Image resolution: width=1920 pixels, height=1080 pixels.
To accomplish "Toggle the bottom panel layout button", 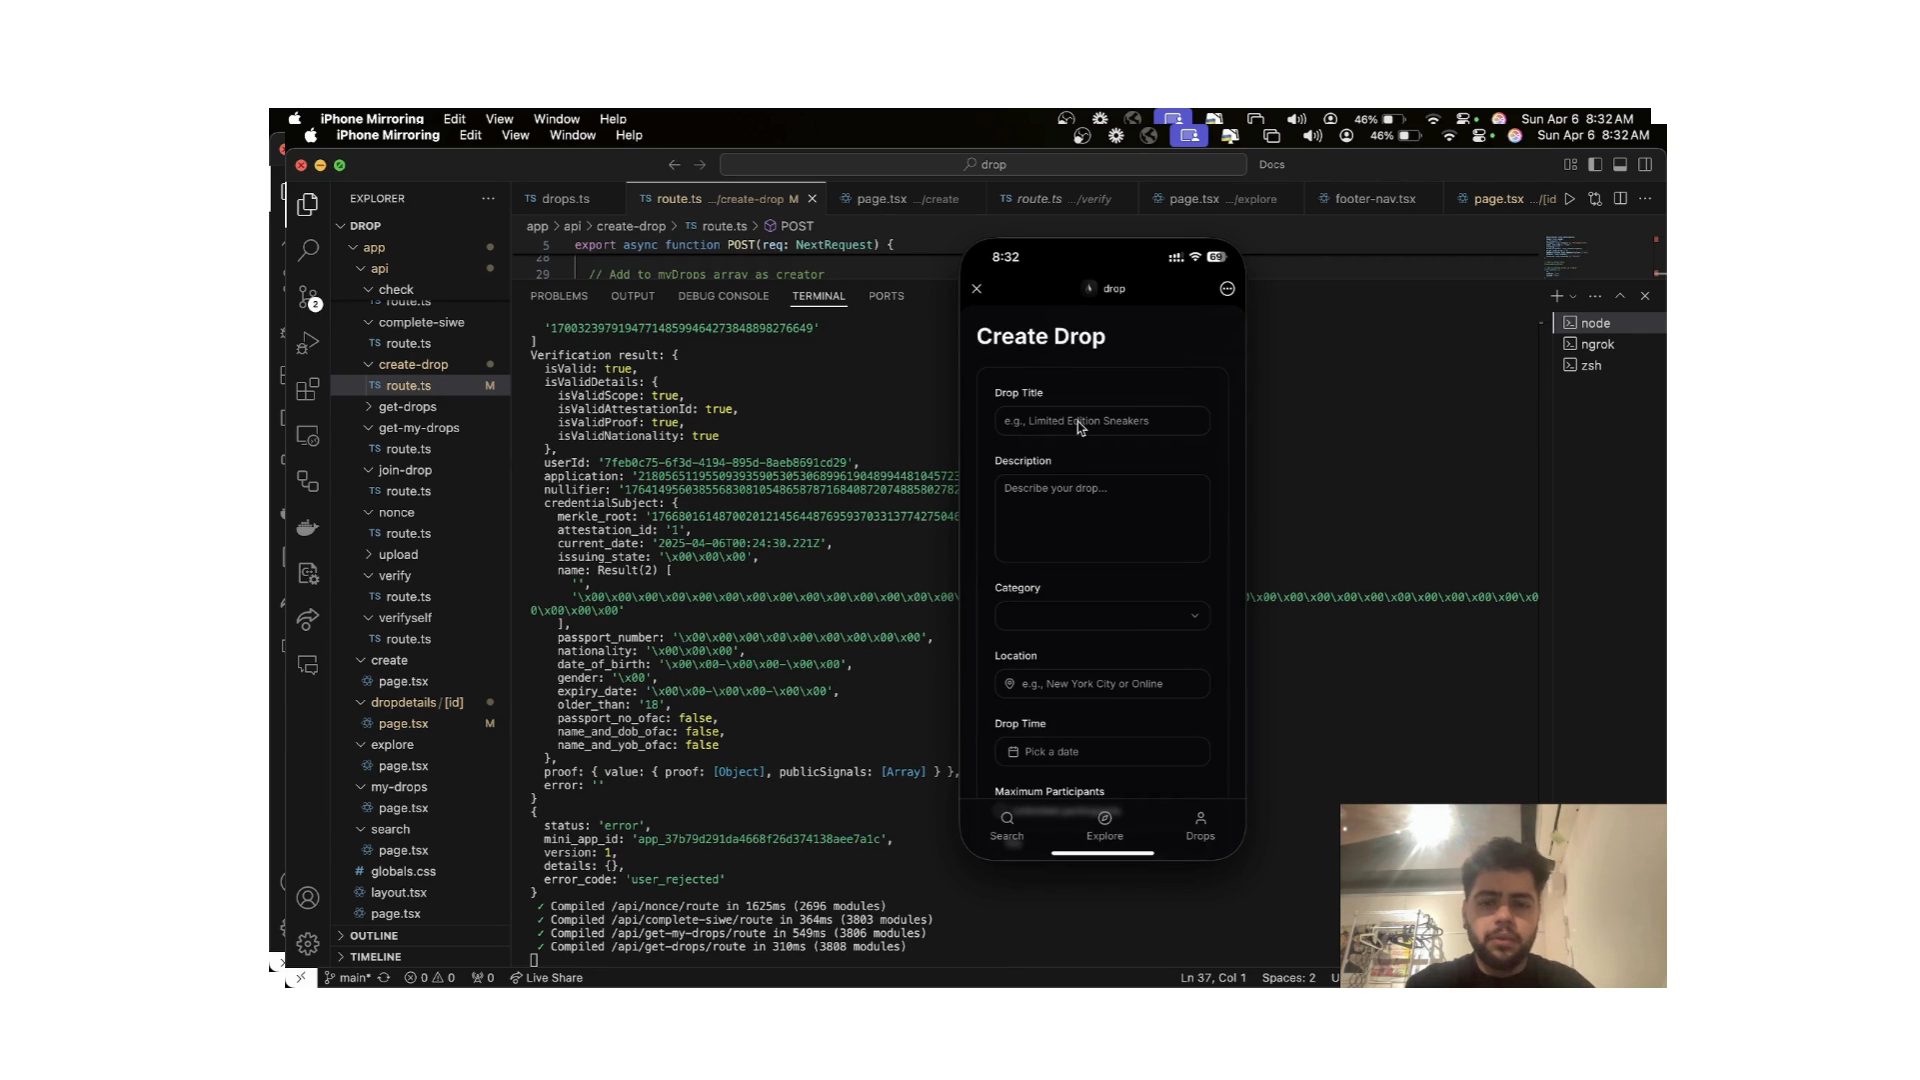I will (1620, 165).
